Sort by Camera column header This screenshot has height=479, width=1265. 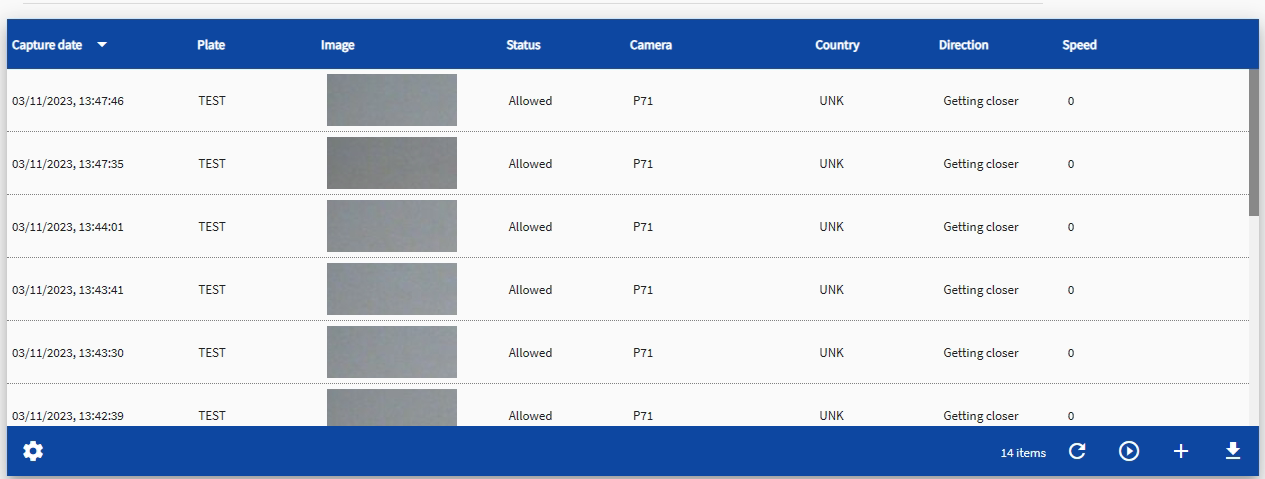tap(651, 45)
